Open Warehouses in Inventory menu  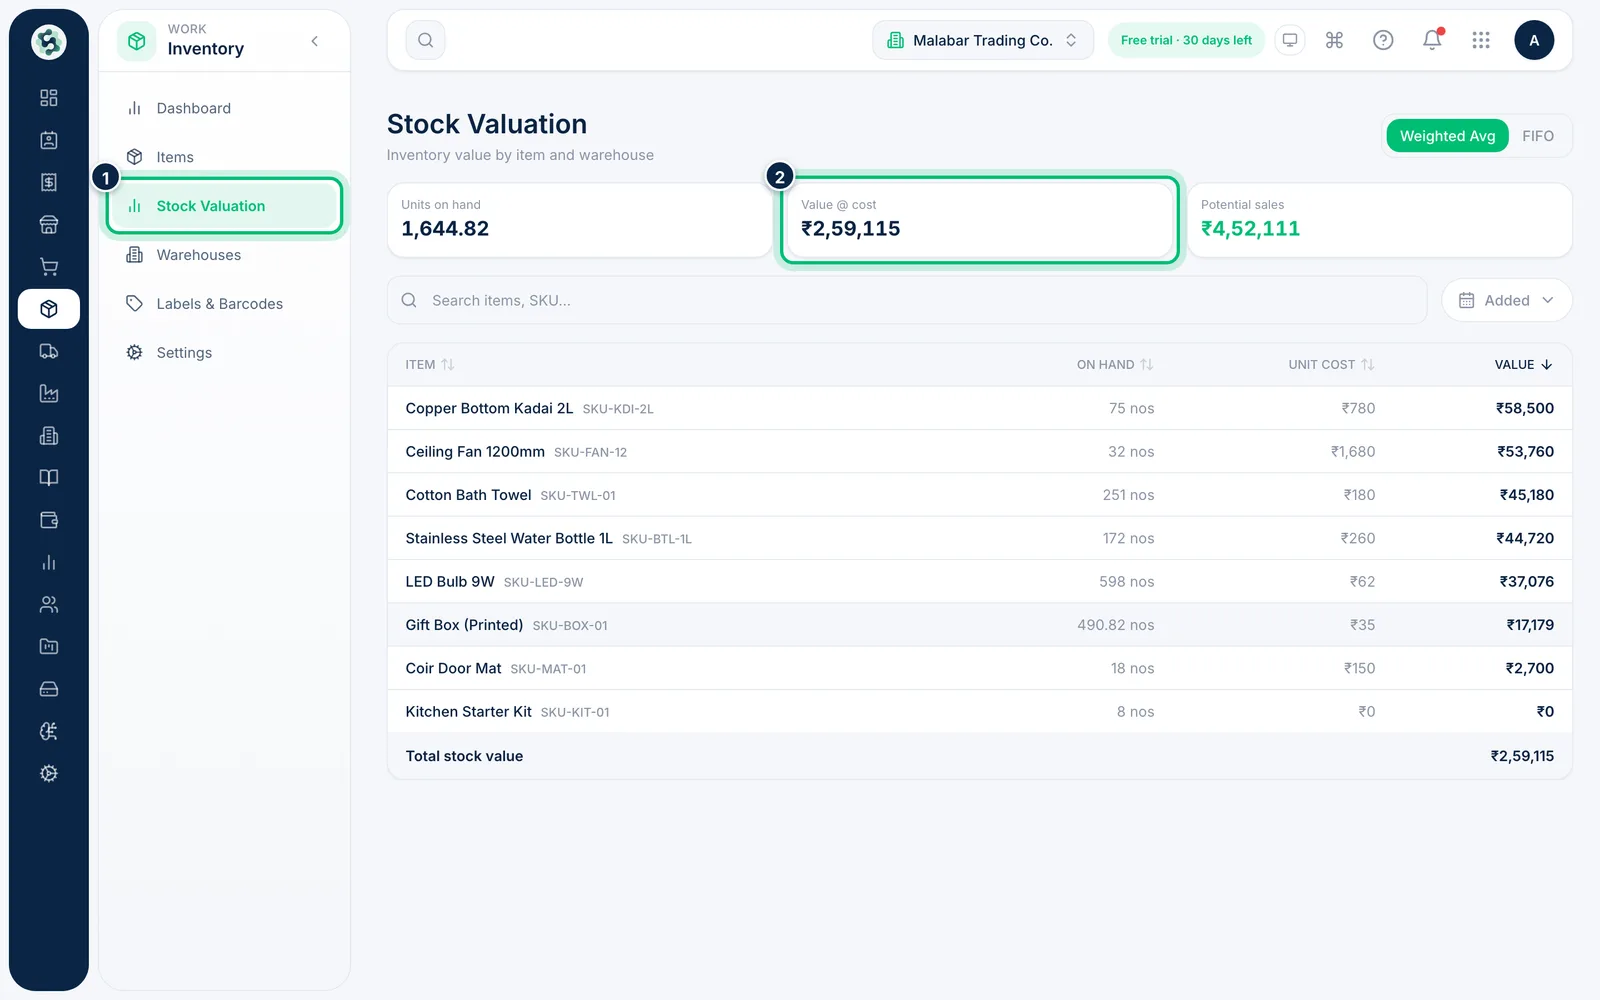coord(224,255)
